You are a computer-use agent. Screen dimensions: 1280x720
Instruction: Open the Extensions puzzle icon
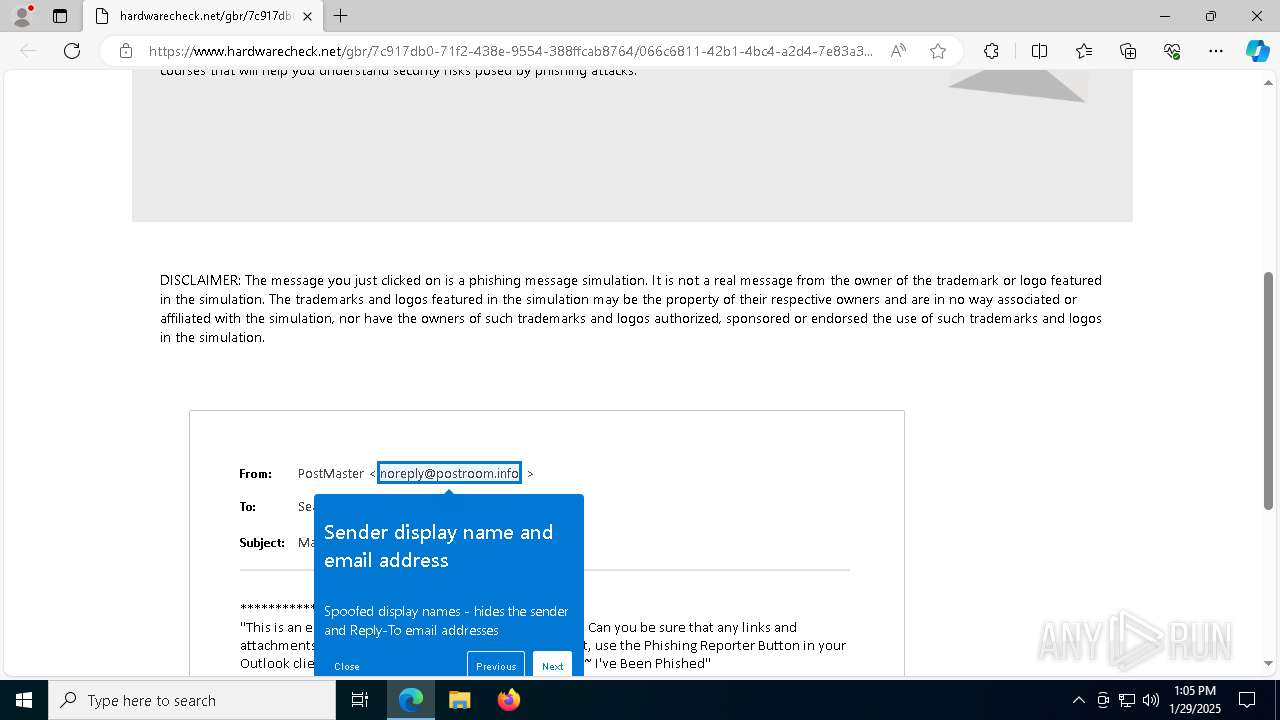[x=991, y=51]
